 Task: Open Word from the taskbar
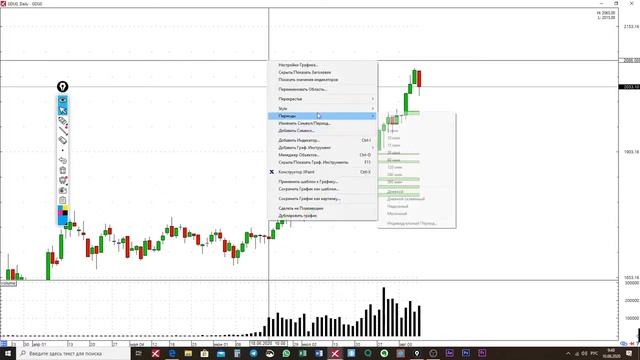point(319,353)
